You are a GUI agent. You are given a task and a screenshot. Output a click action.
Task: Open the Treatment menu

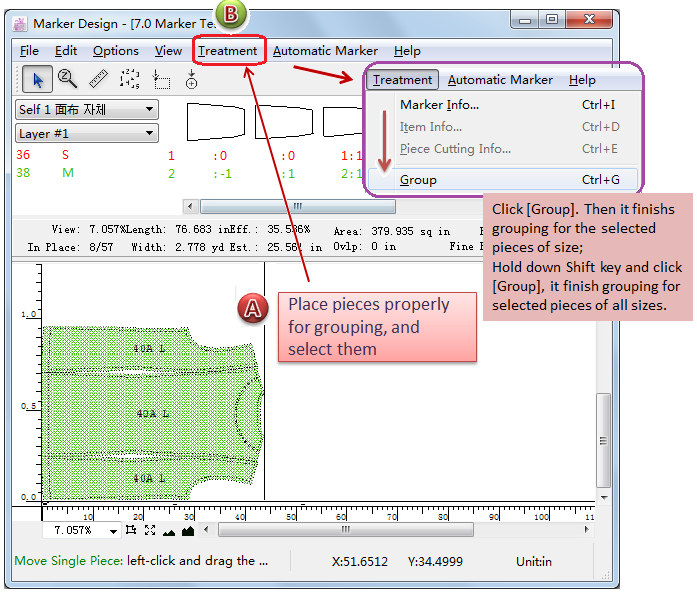pos(227,51)
